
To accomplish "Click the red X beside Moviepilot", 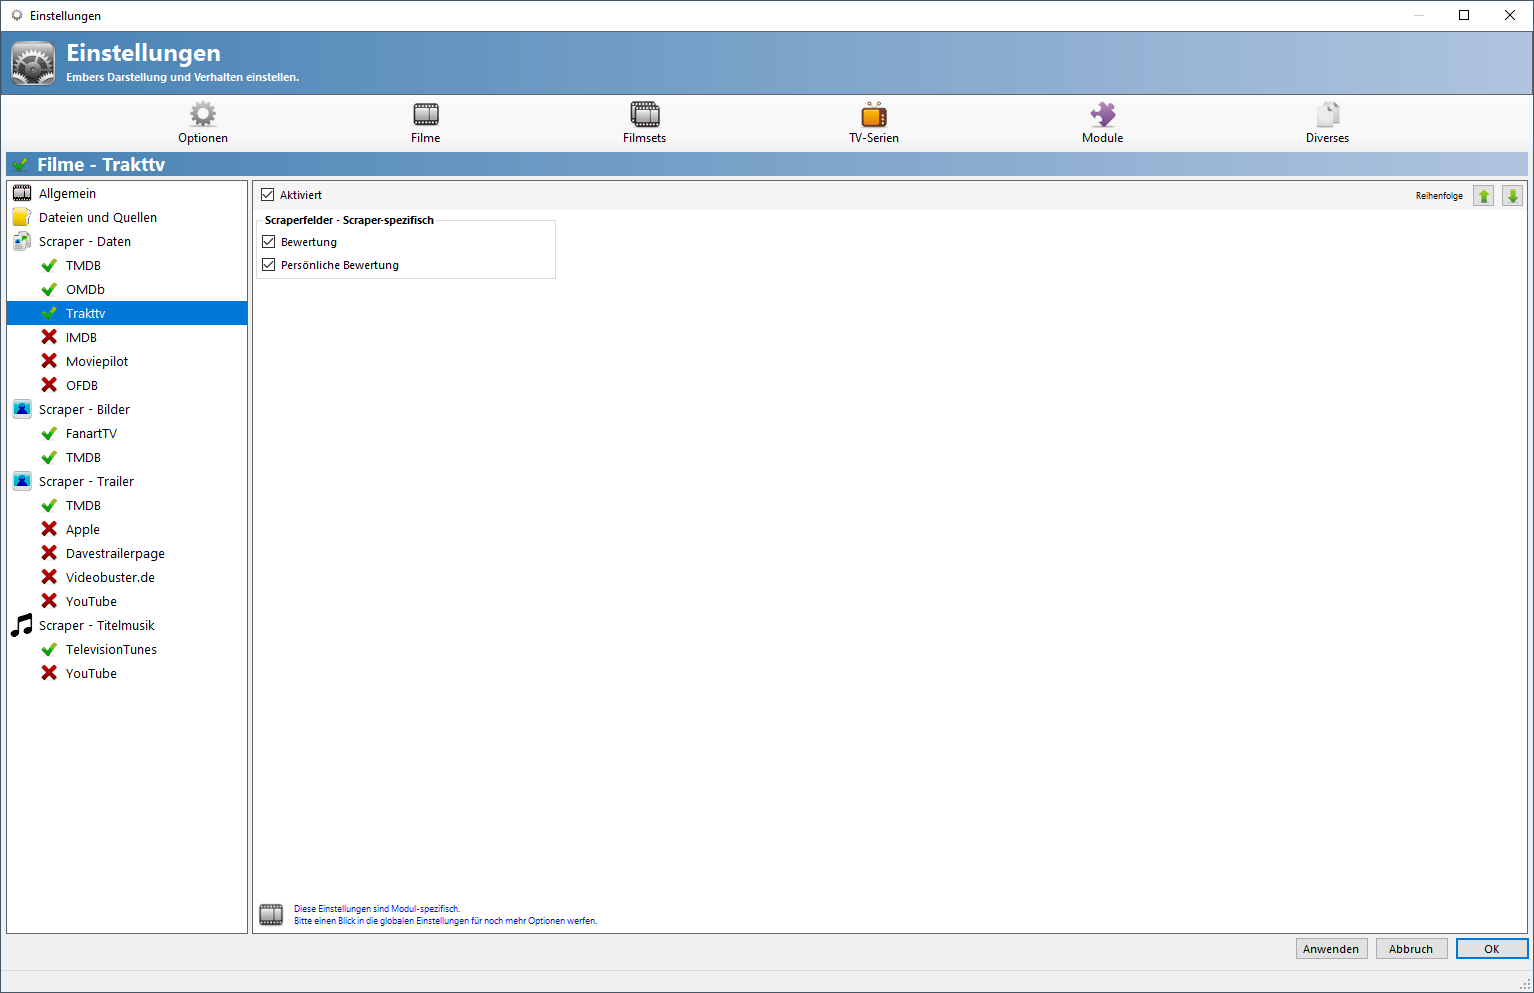I will point(49,361).
